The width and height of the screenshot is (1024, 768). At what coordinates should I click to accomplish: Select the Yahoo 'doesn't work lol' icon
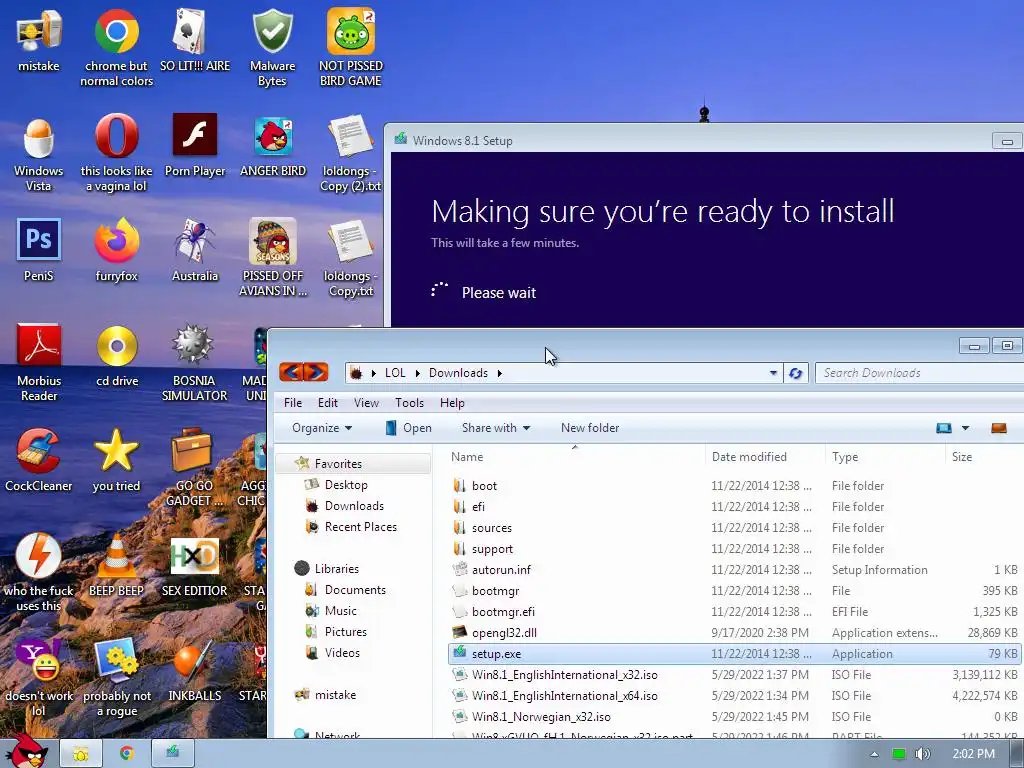[x=39, y=678]
